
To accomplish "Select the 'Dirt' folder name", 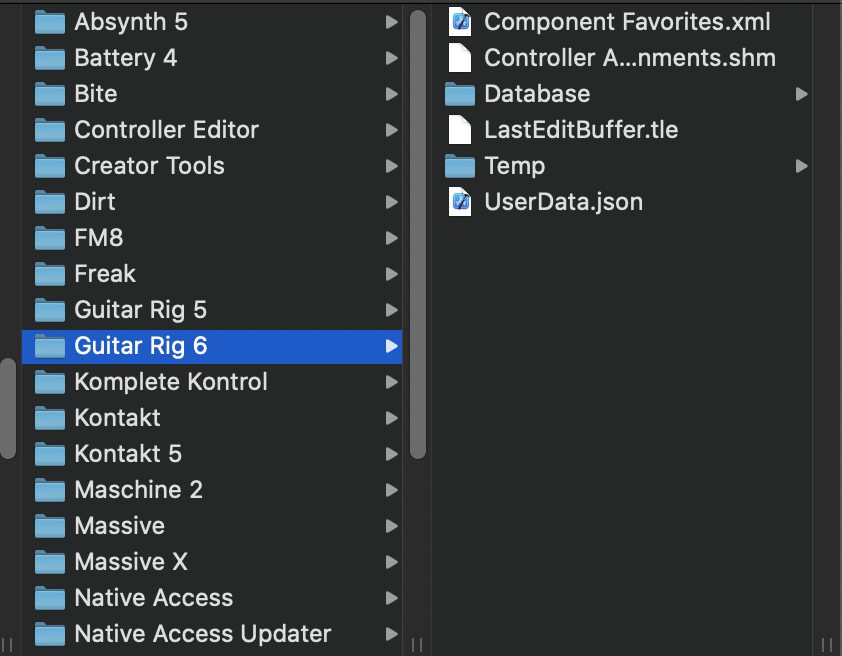I will 95,202.
